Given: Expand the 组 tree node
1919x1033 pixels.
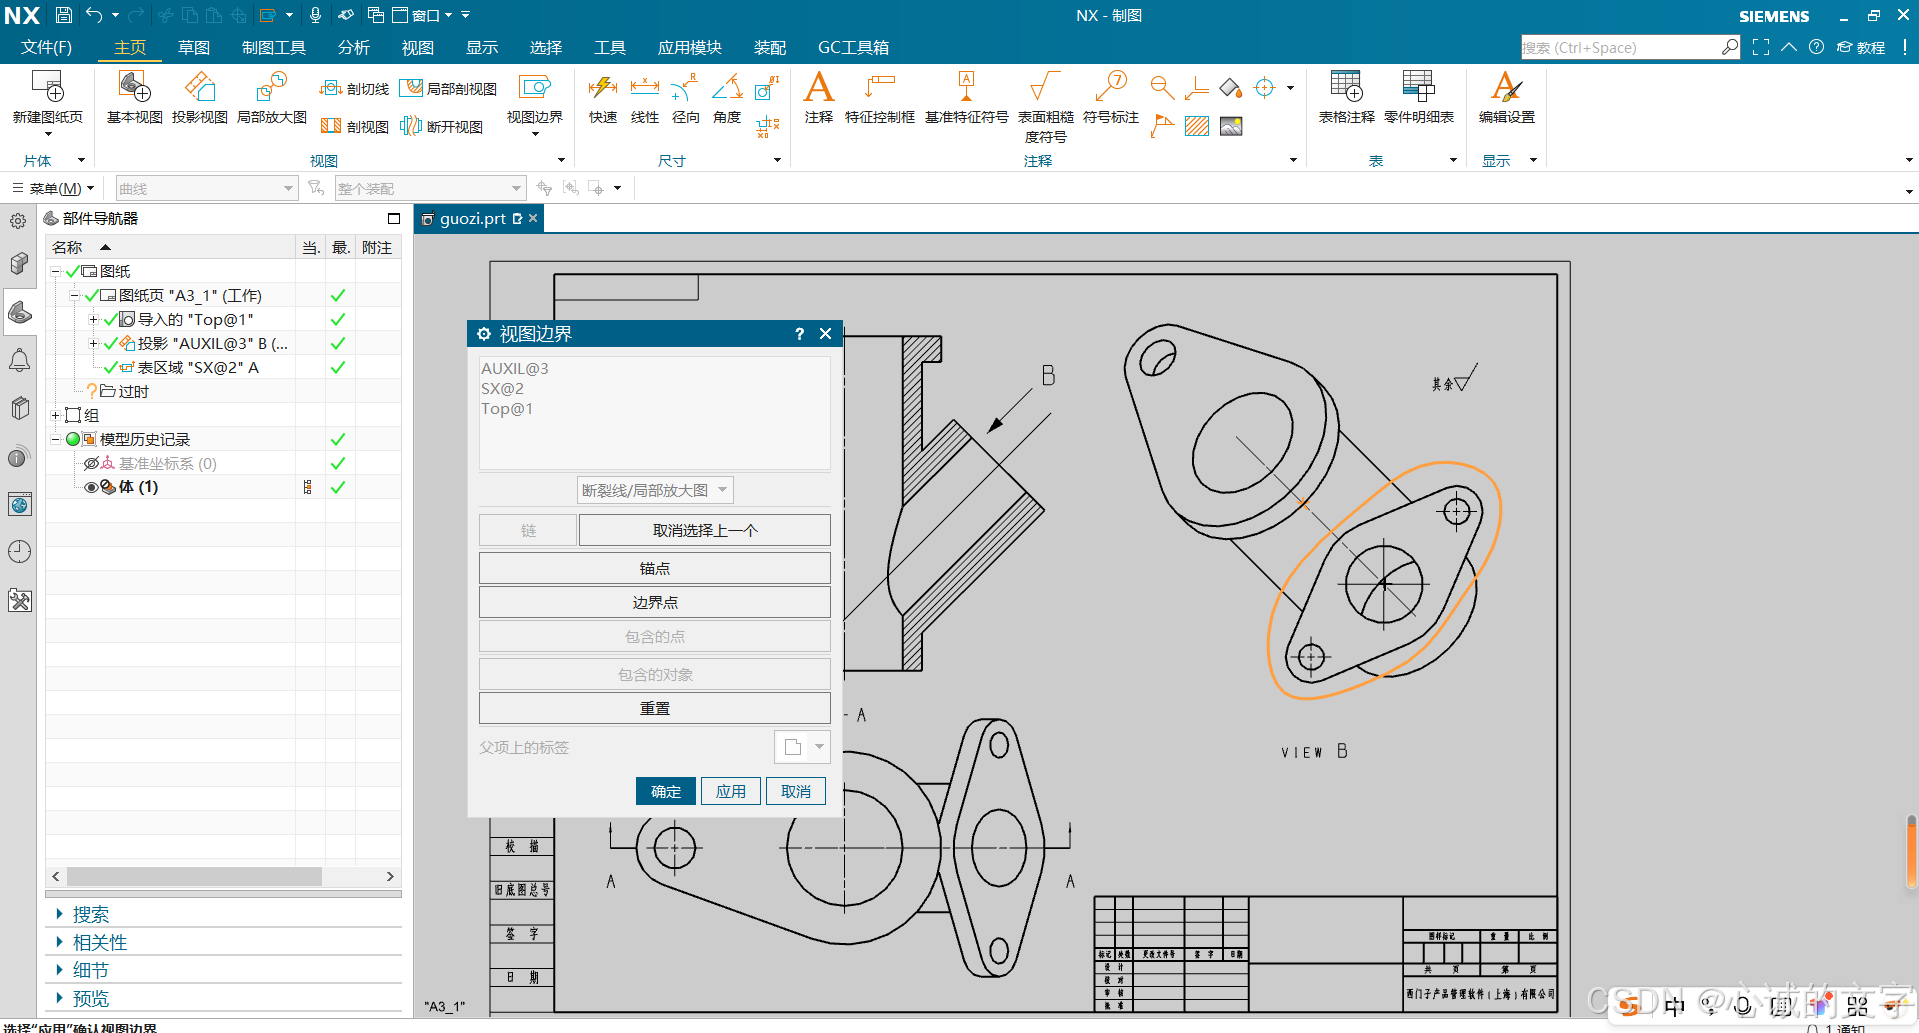Looking at the screenshot, I should click(56, 415).
